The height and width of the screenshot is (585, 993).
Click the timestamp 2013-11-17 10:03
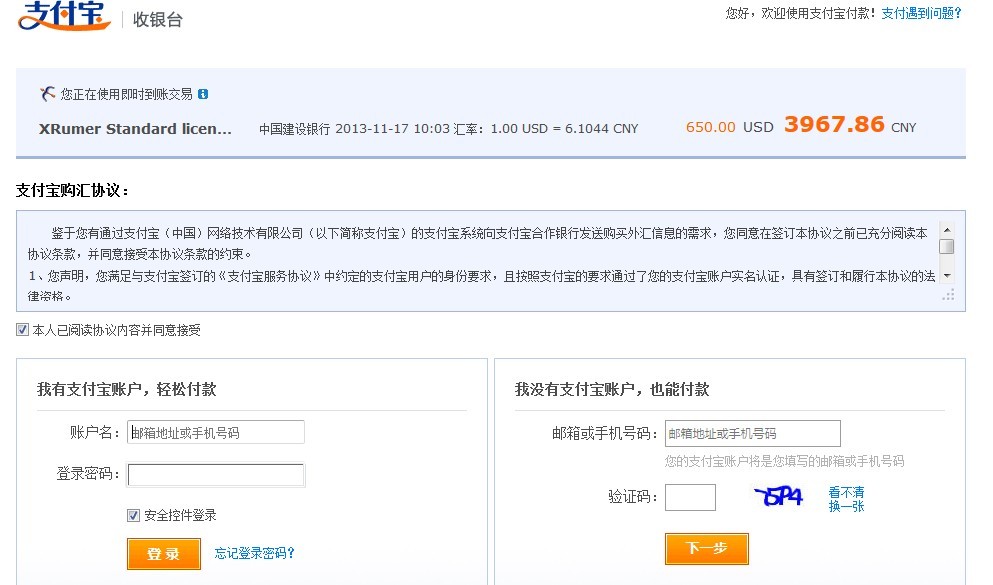[393, 129]
